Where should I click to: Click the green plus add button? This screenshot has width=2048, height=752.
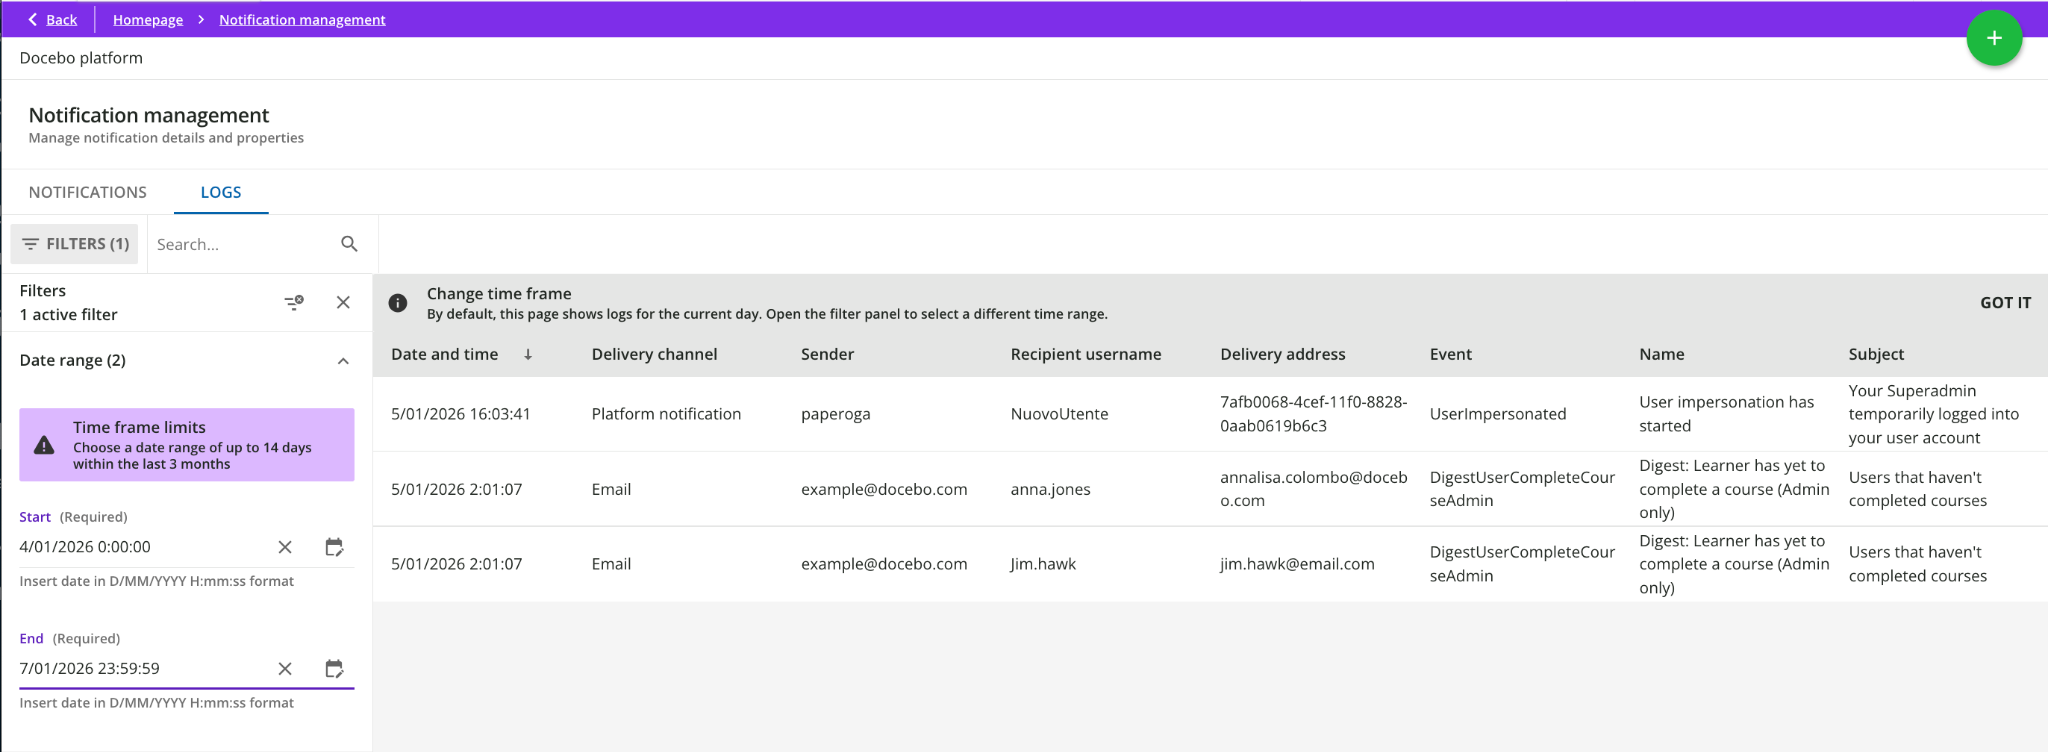coord(1993,38)
